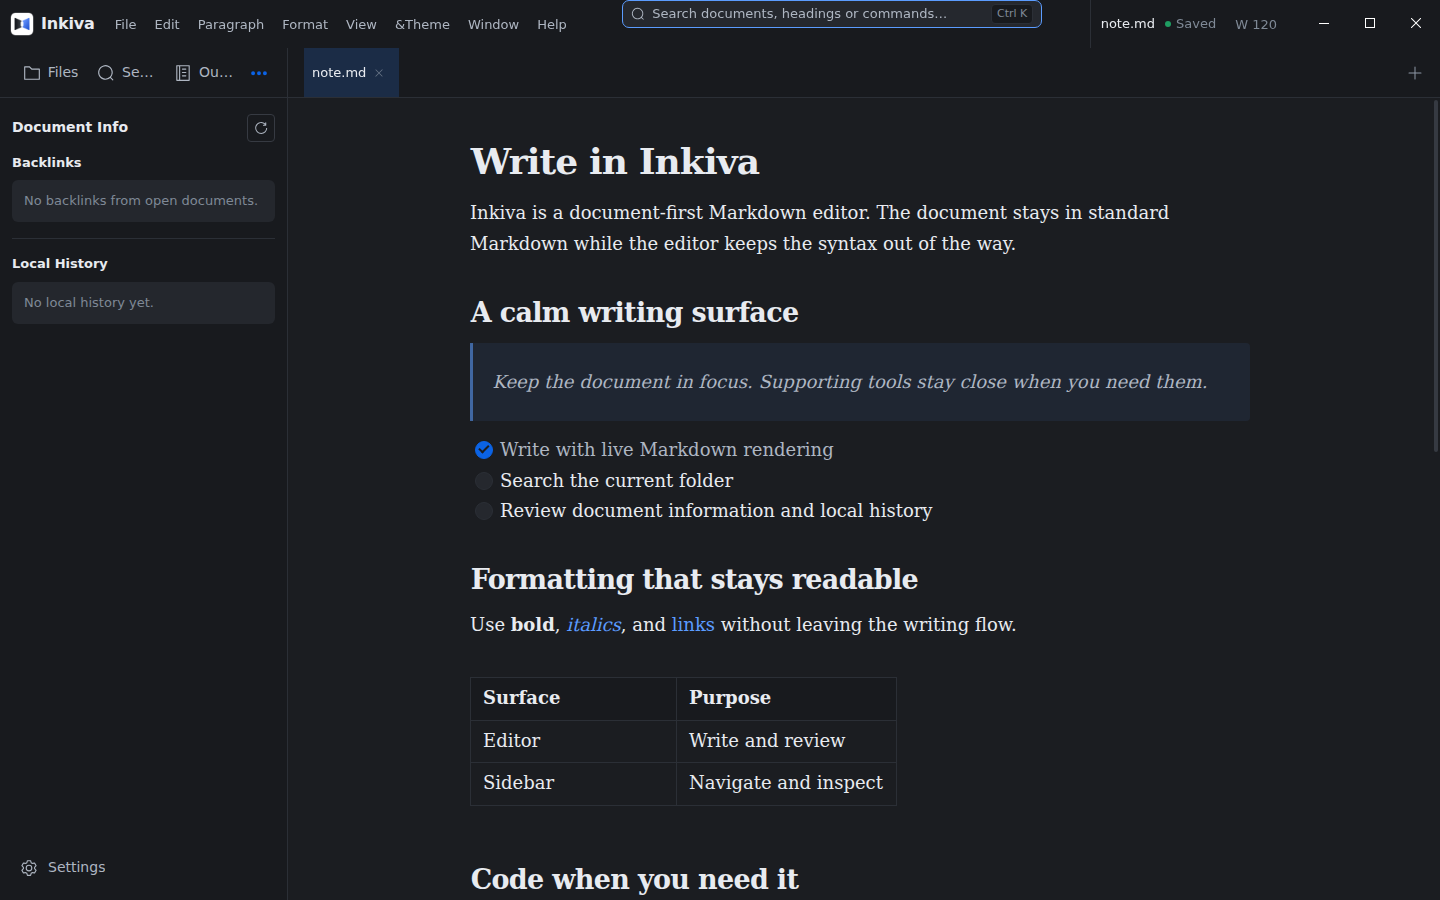Click the 'W 120' word count indicator

coord(1256,24)
